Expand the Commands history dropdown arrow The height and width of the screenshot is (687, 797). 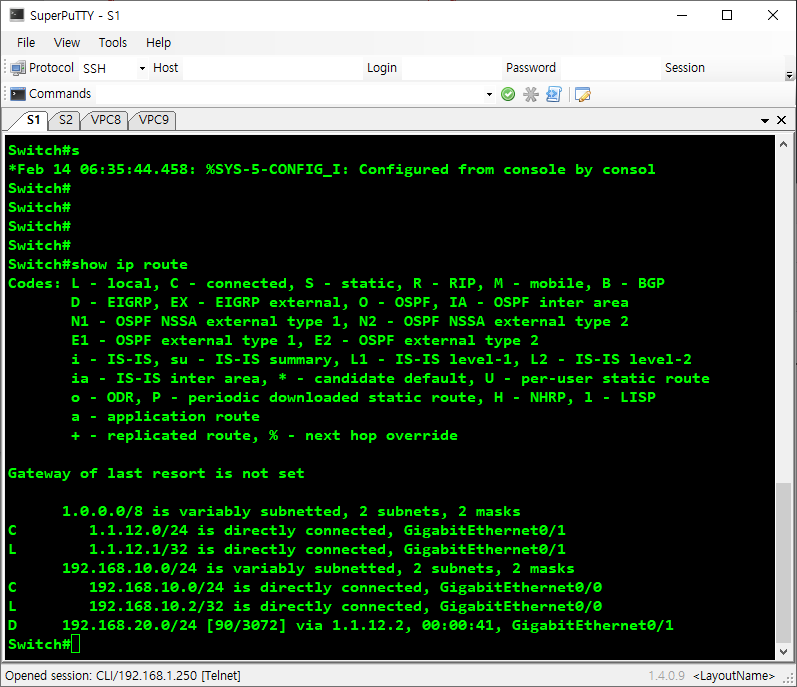point(489,95)
